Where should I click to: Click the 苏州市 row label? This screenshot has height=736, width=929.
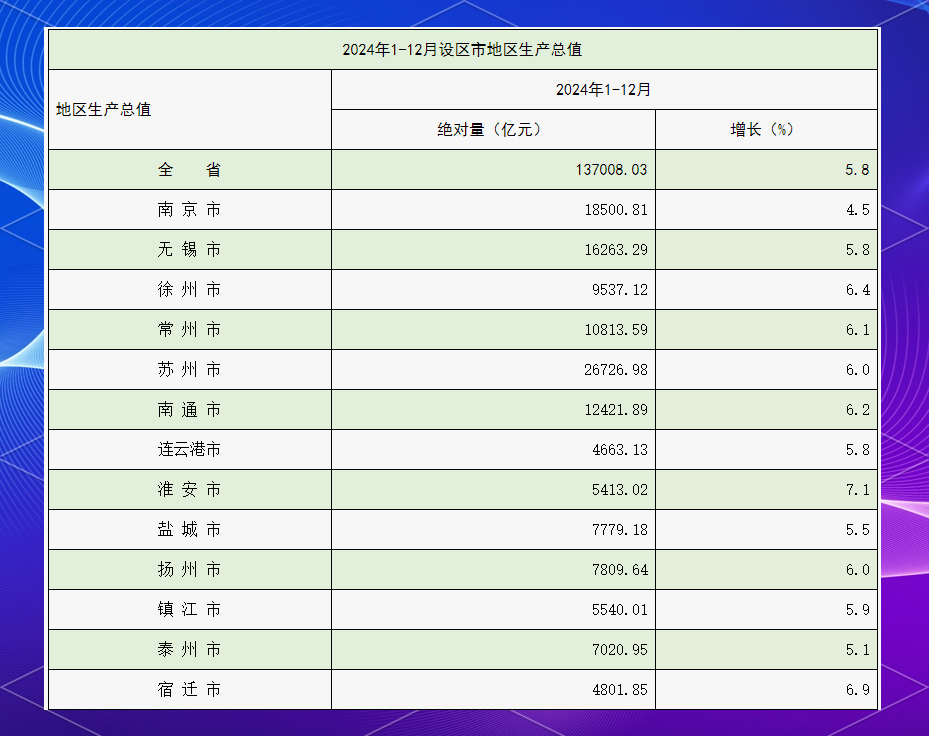(190, 370)
